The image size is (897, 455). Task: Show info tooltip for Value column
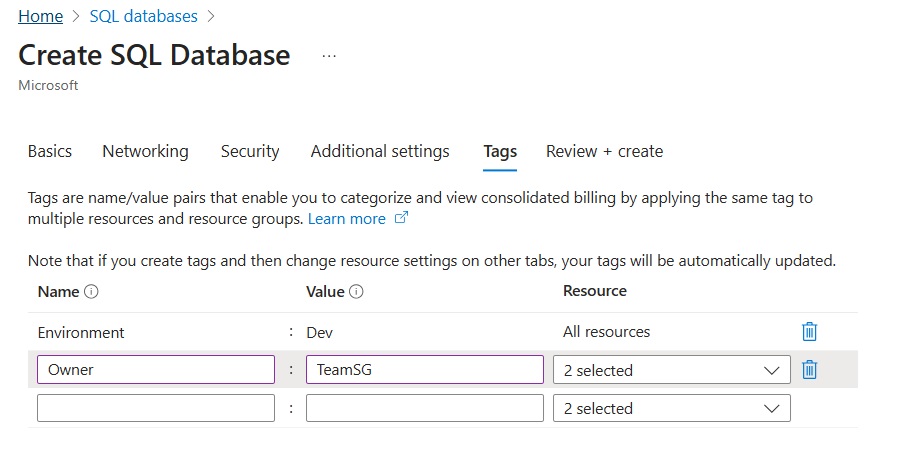pyautogui.click(x=356, y=291)
